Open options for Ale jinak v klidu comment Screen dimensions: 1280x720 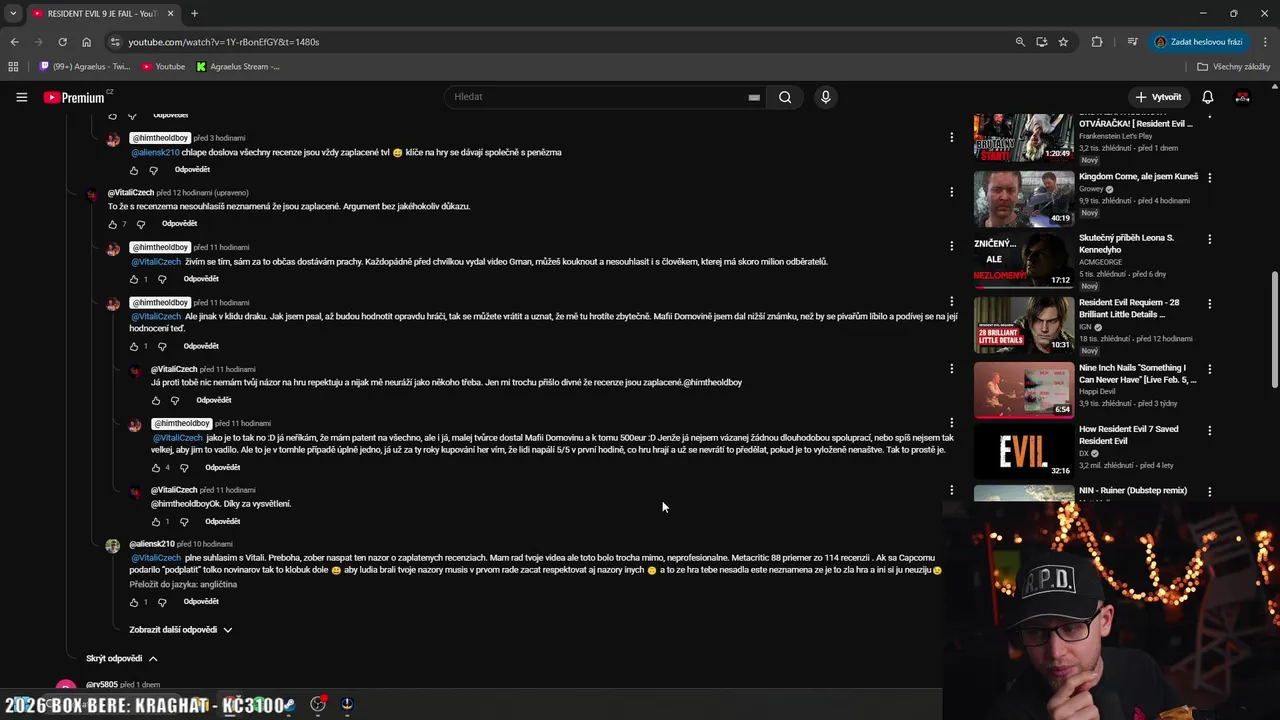click(951, 301)
